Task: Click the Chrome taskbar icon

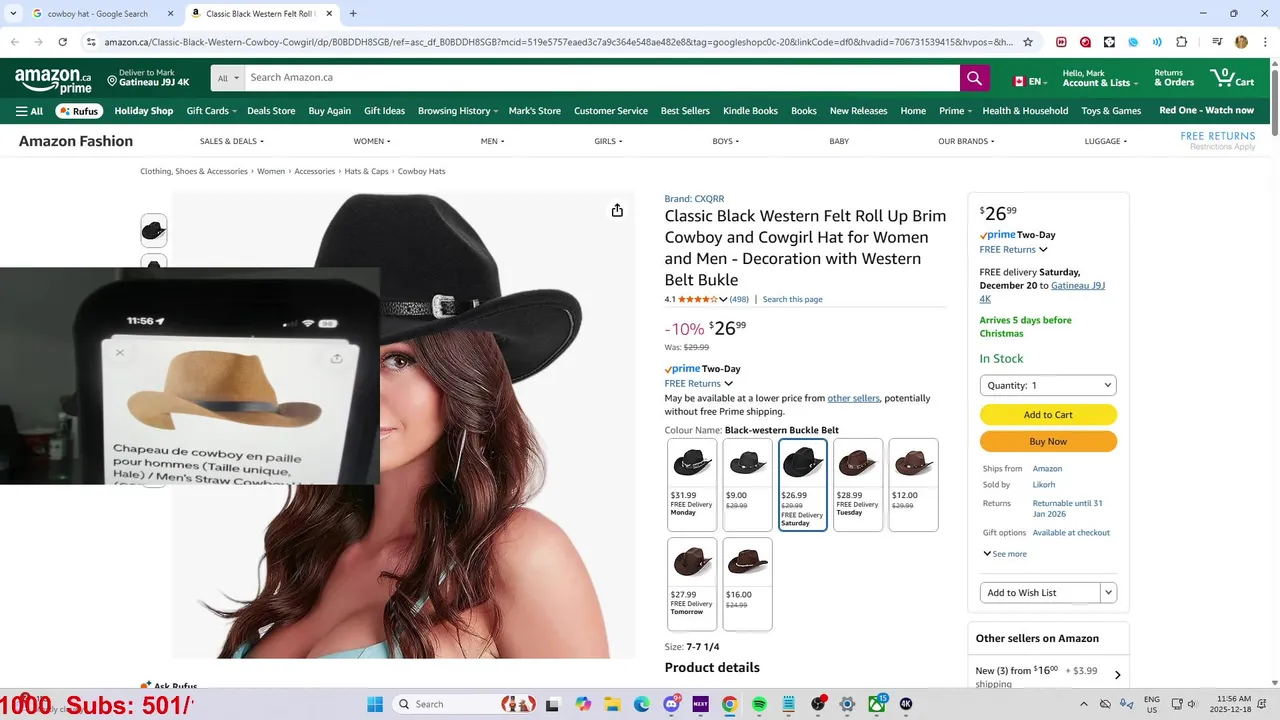Action: (730, 704)
